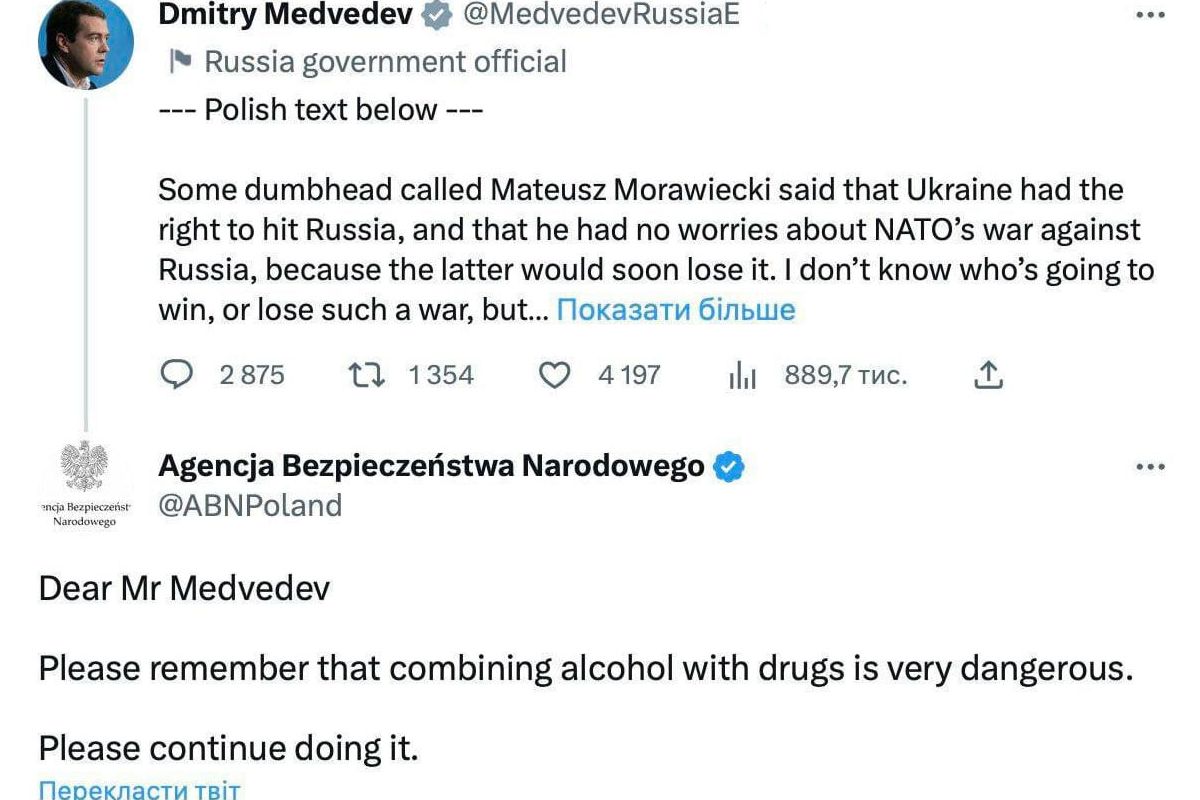
Task: Click the Dmitry Medvedev display name
Action: click(287, 14)
